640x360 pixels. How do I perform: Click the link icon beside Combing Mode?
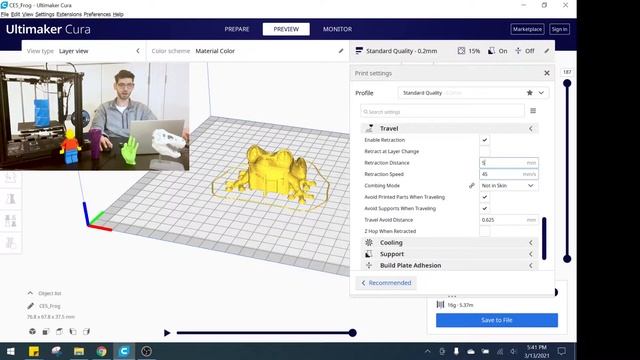pos(471,185)
